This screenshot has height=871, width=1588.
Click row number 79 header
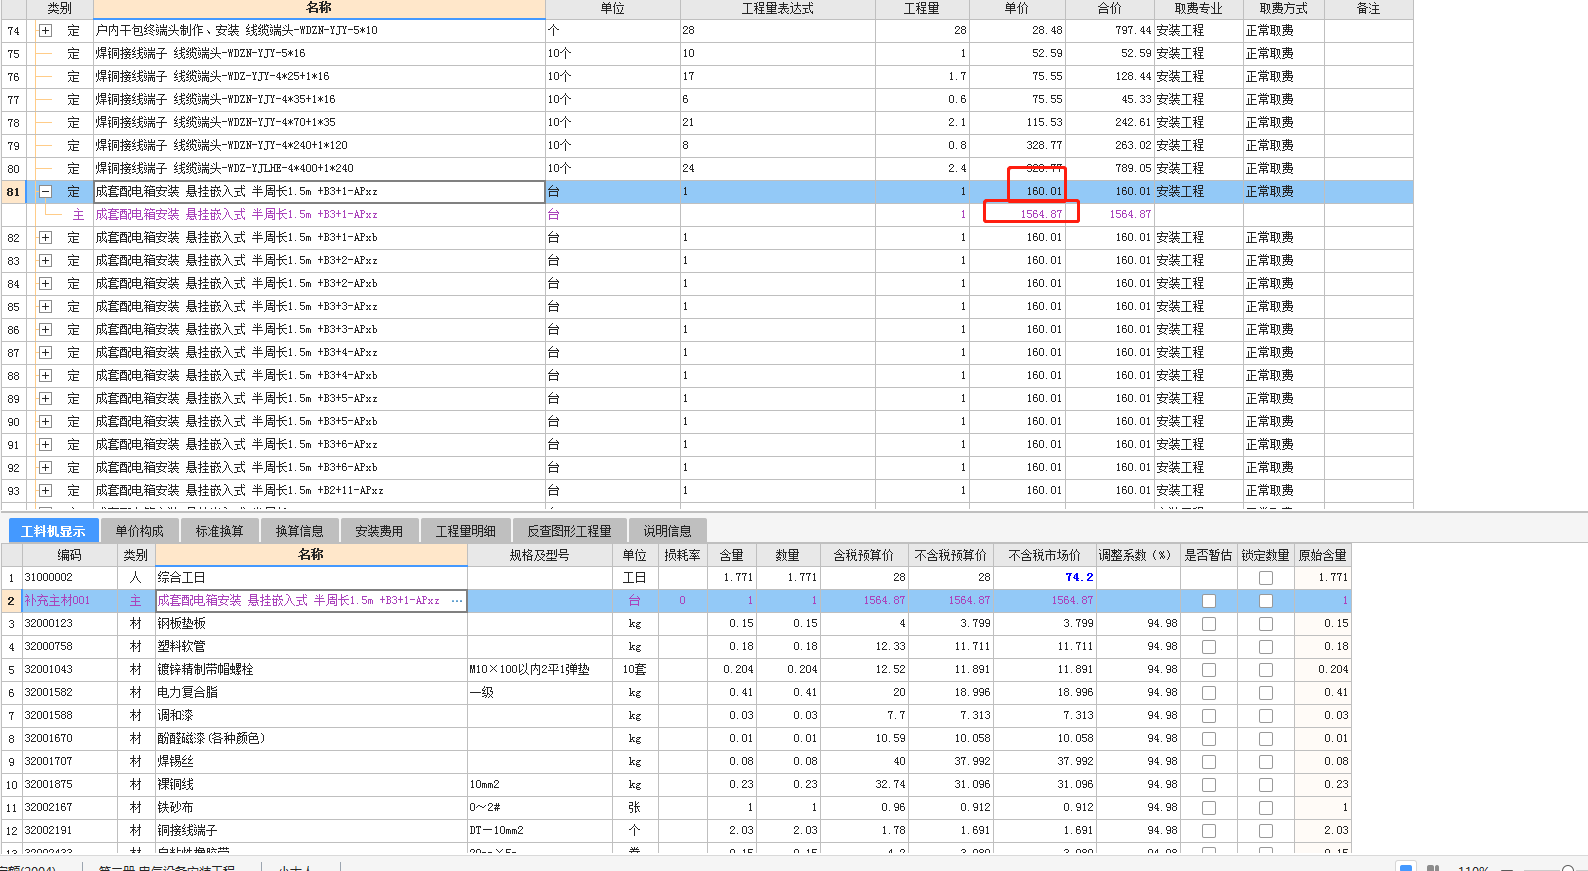[13, 146]
